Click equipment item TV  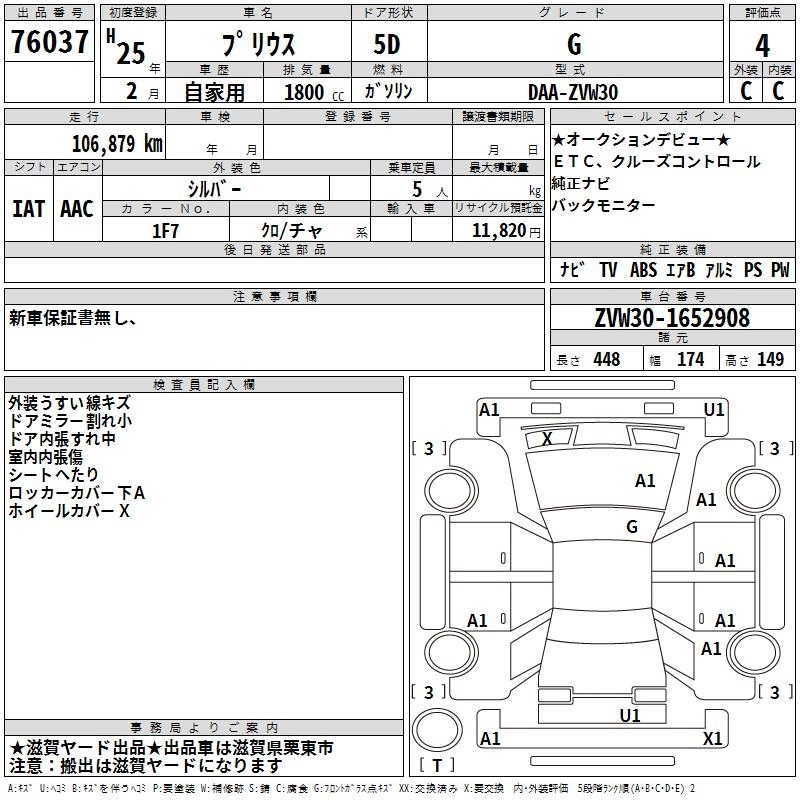tap(608, 269)
